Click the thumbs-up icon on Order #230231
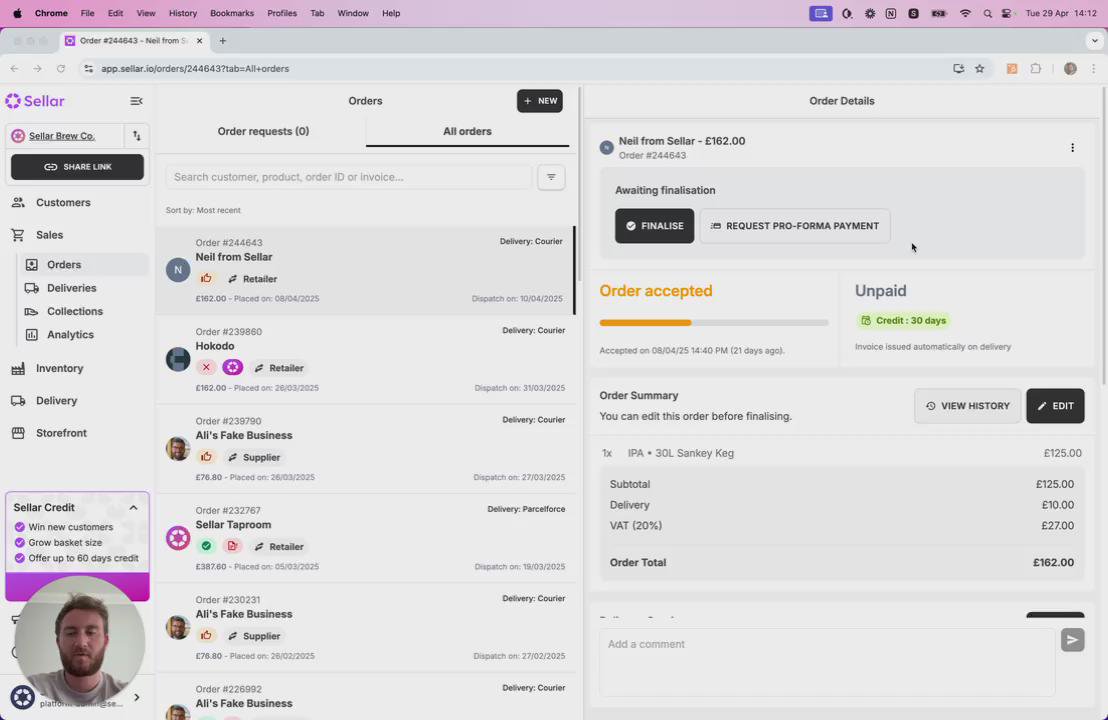1108x720 pixels. click(x=206, y=636)
